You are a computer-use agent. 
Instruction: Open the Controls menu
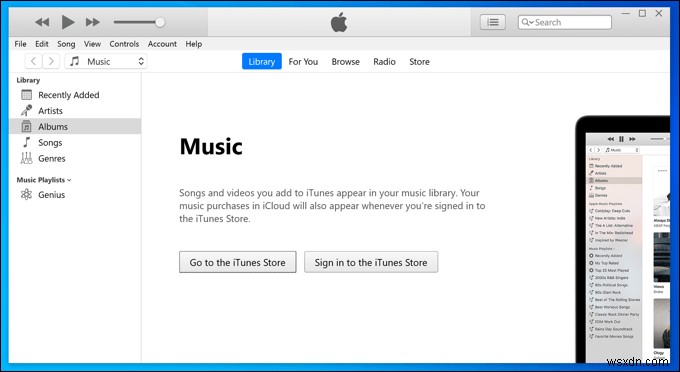pos(124,44)
